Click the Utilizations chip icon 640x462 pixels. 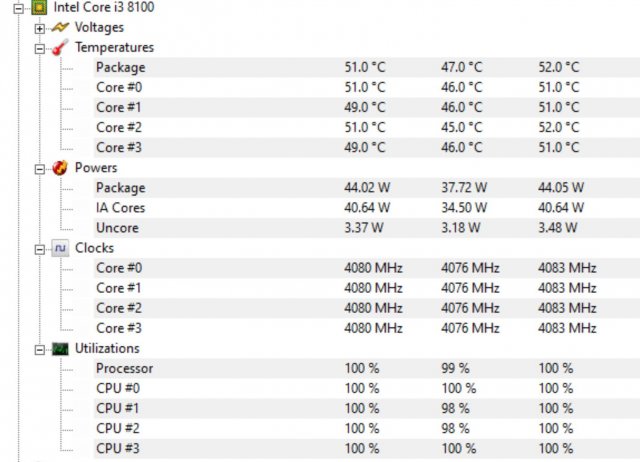(60, 349)
